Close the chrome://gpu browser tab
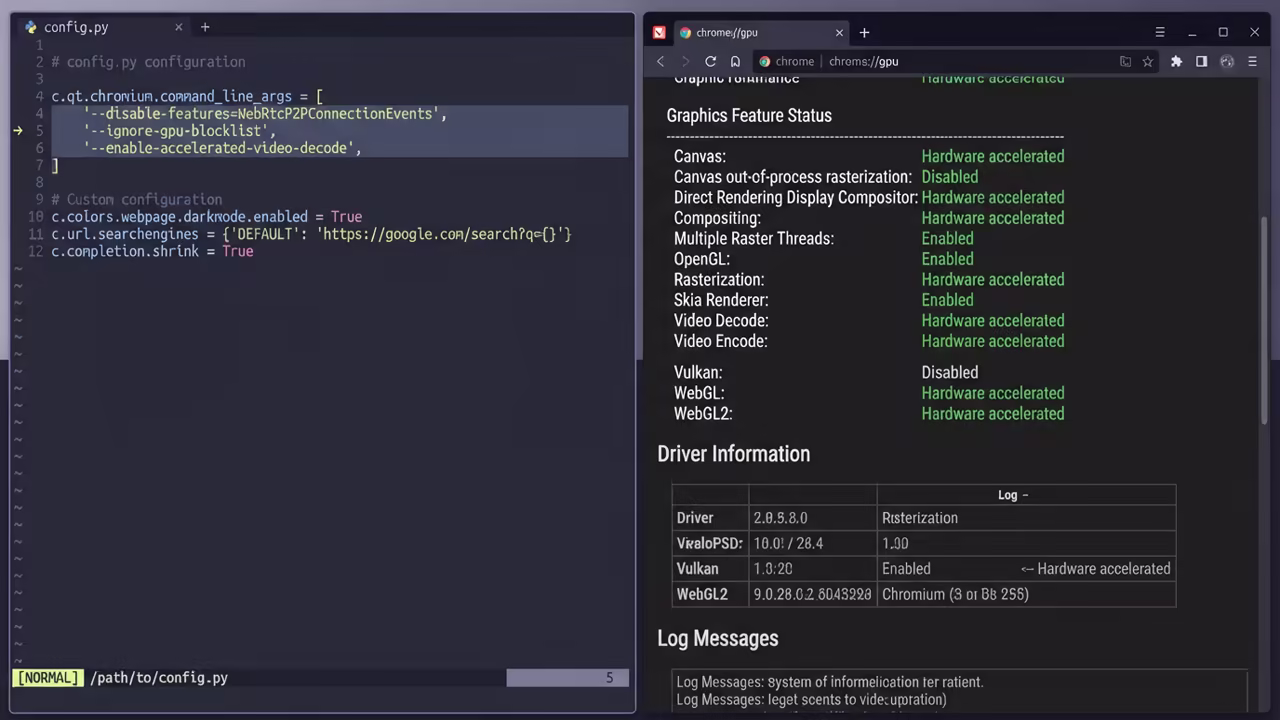The height and width of the screenshot is (720, 1280). coord(839,33)
